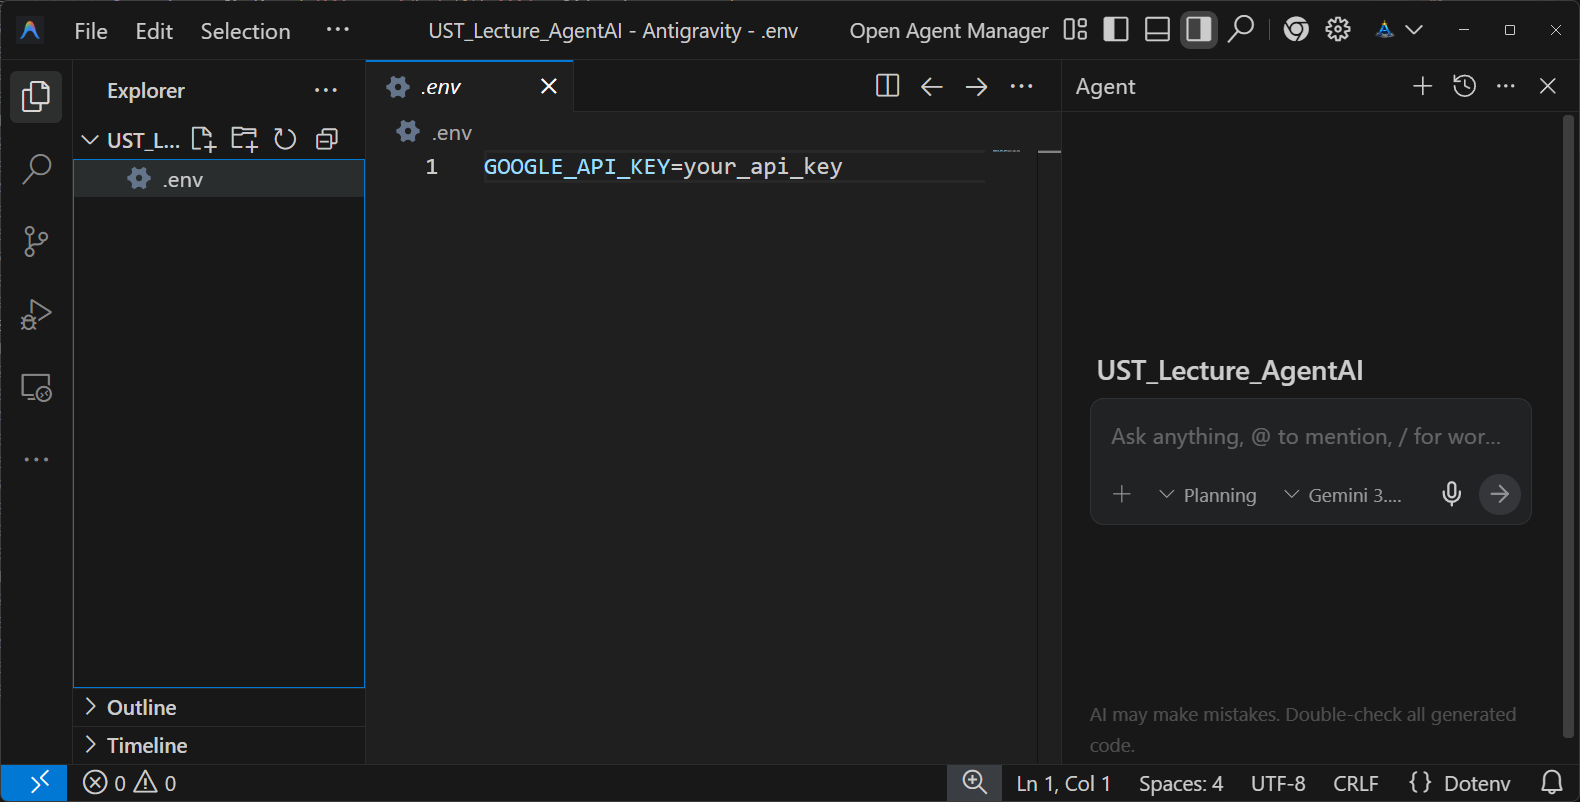Open the Explorer view in activity bar
The image size is (1580, 802).
(x=36, y=96)
